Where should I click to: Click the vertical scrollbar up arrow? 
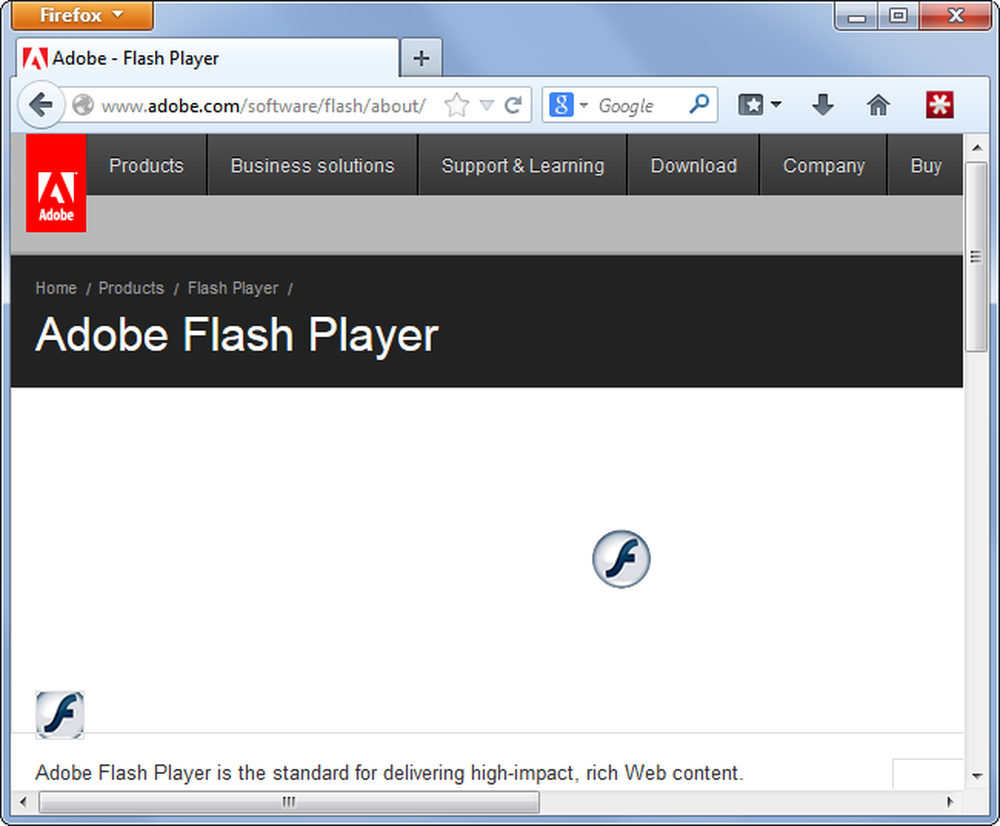(976, 148)
